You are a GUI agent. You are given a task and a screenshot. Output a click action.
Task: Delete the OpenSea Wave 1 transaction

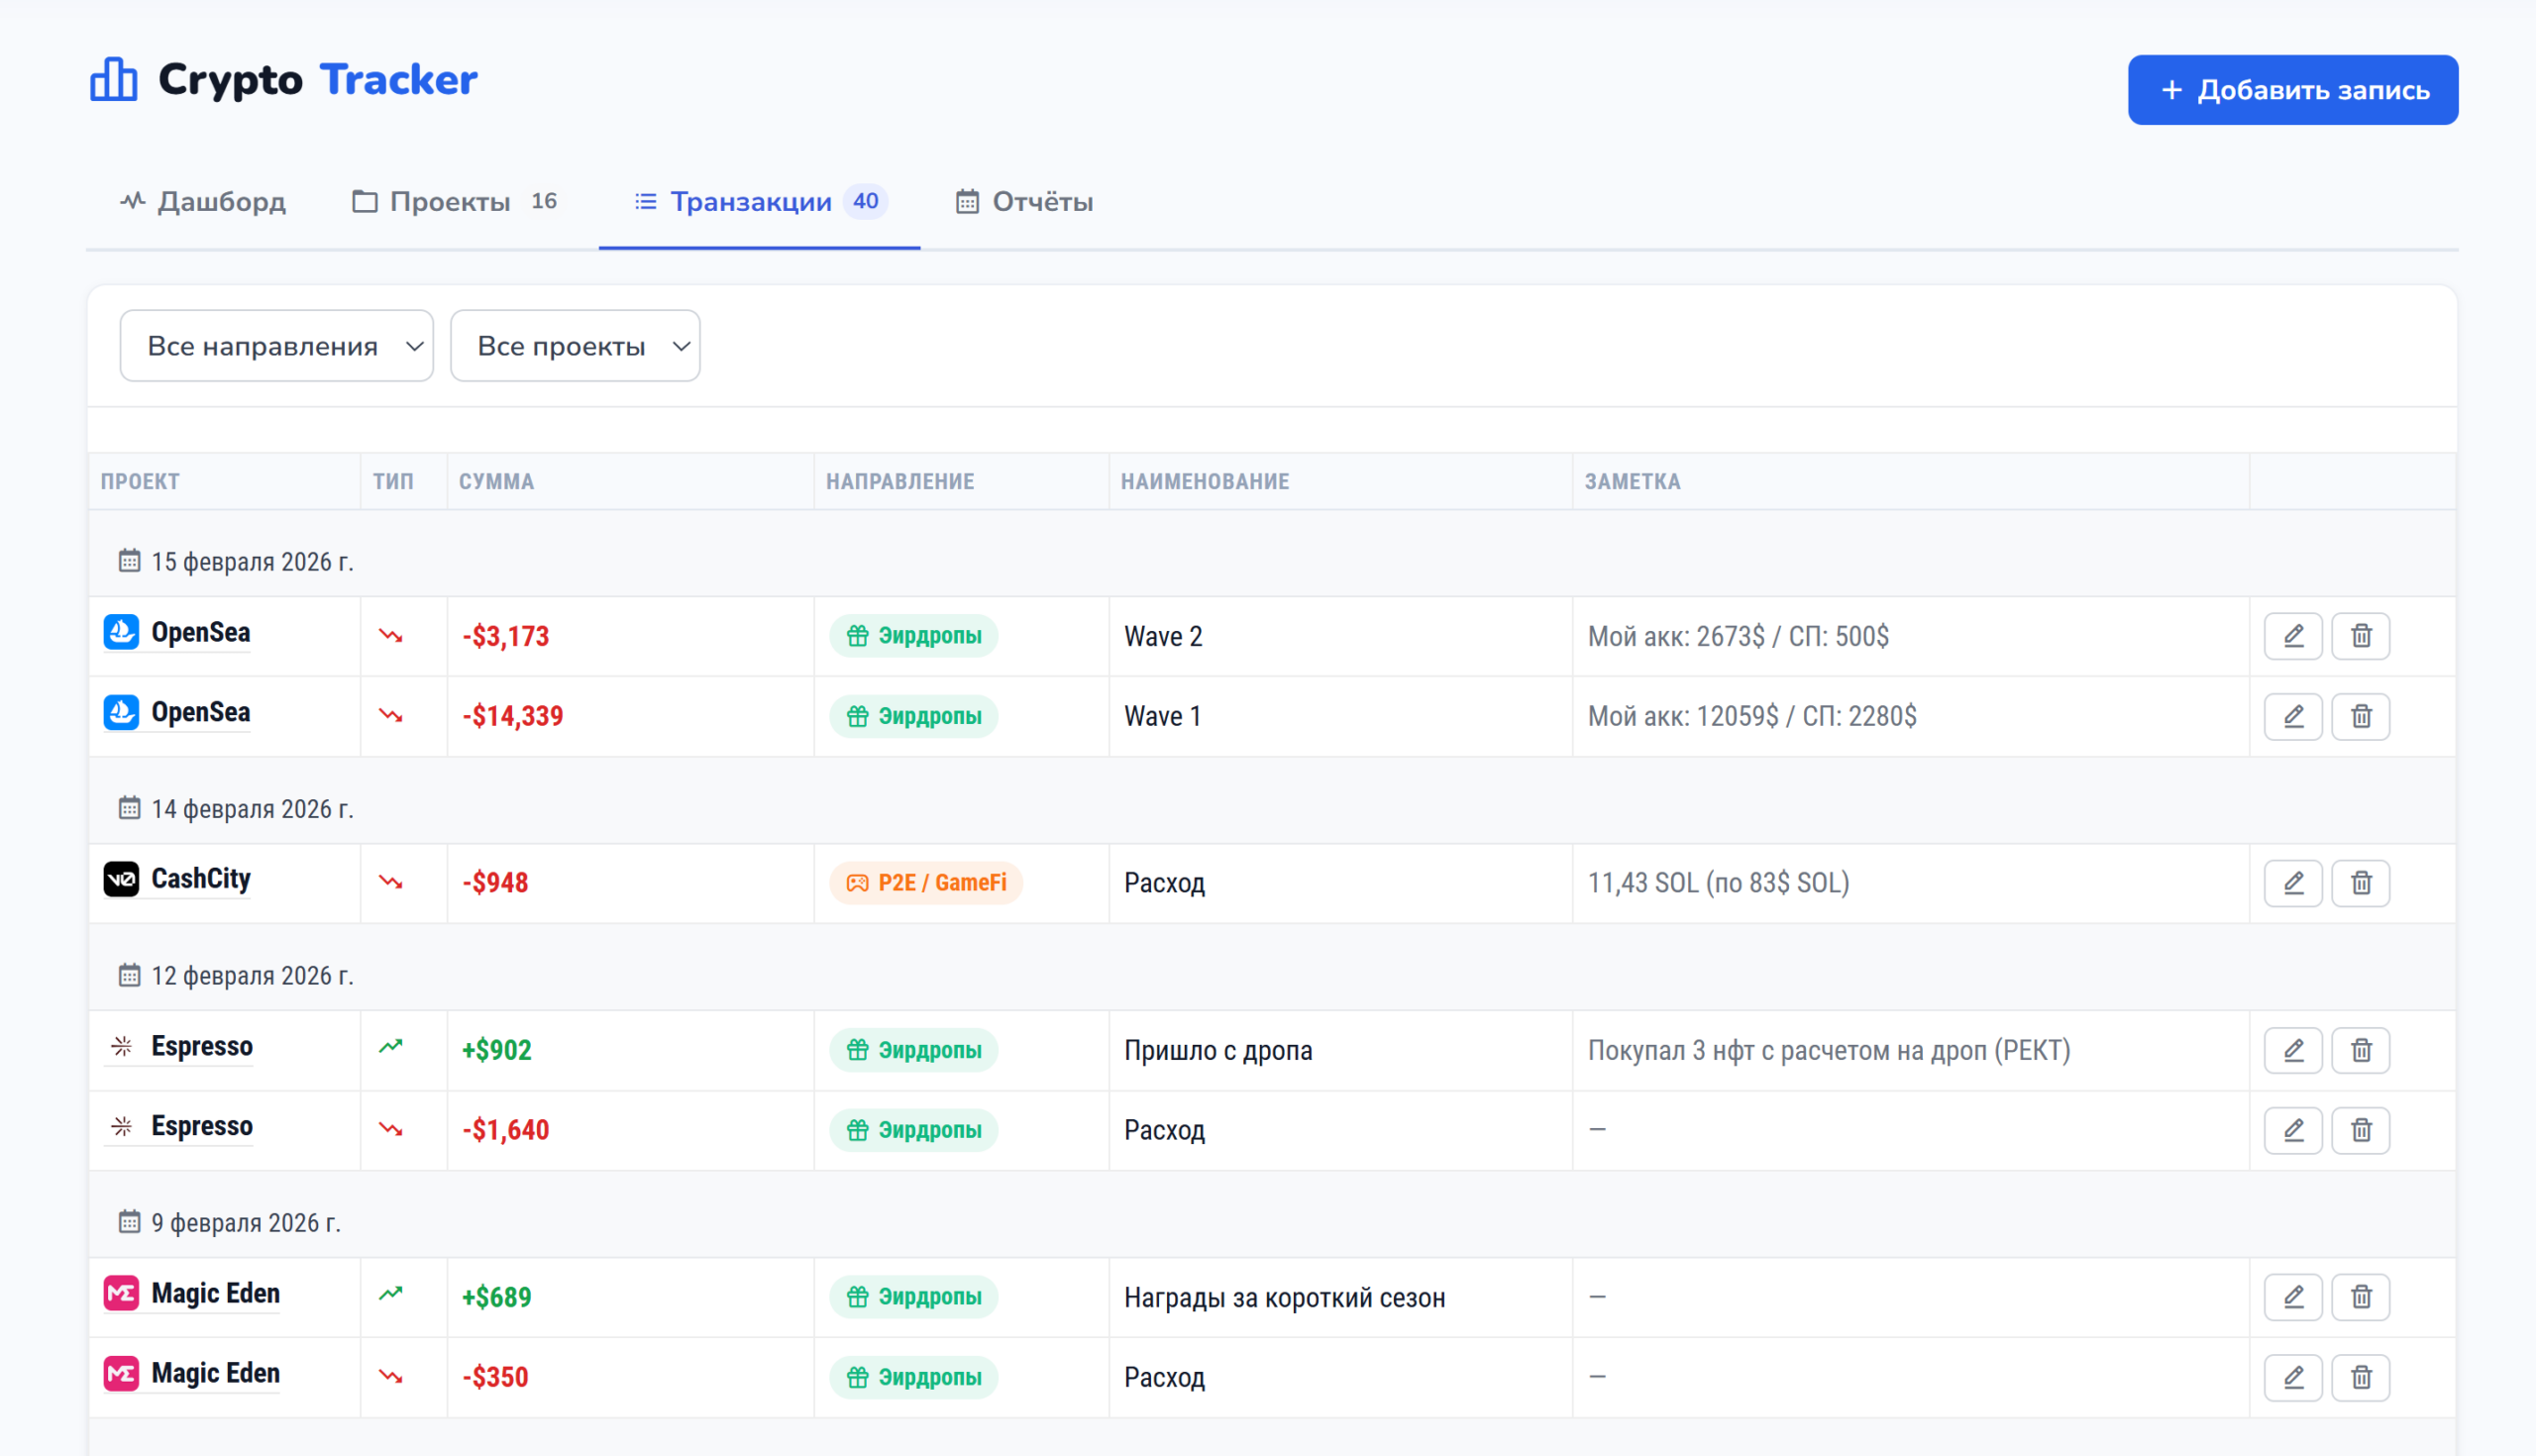(x=2360, y=716)
